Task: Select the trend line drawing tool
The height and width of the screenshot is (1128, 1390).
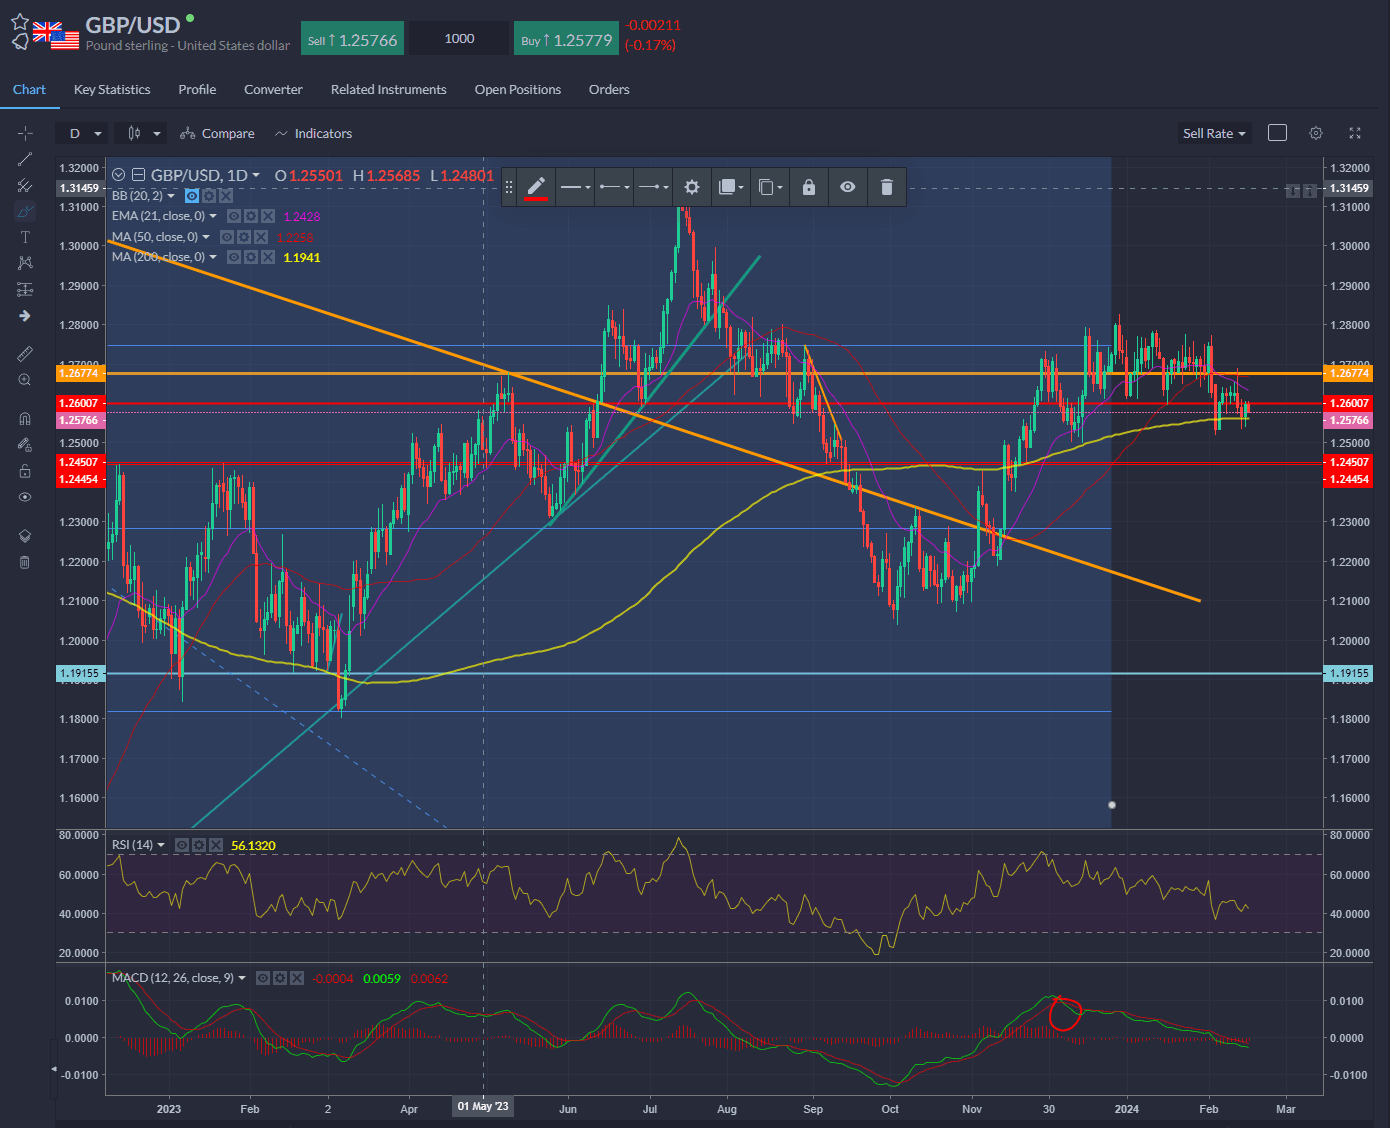Action: pyautogui.click(x=25, y=158)
